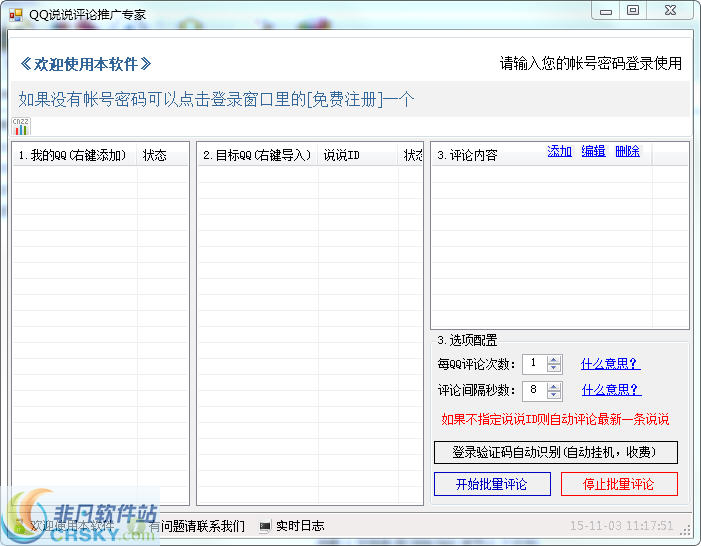The width and height of the screenshot is (701, 546).
Task: Stop batch commenting with 停止批量评论
Action: (619, 484)
